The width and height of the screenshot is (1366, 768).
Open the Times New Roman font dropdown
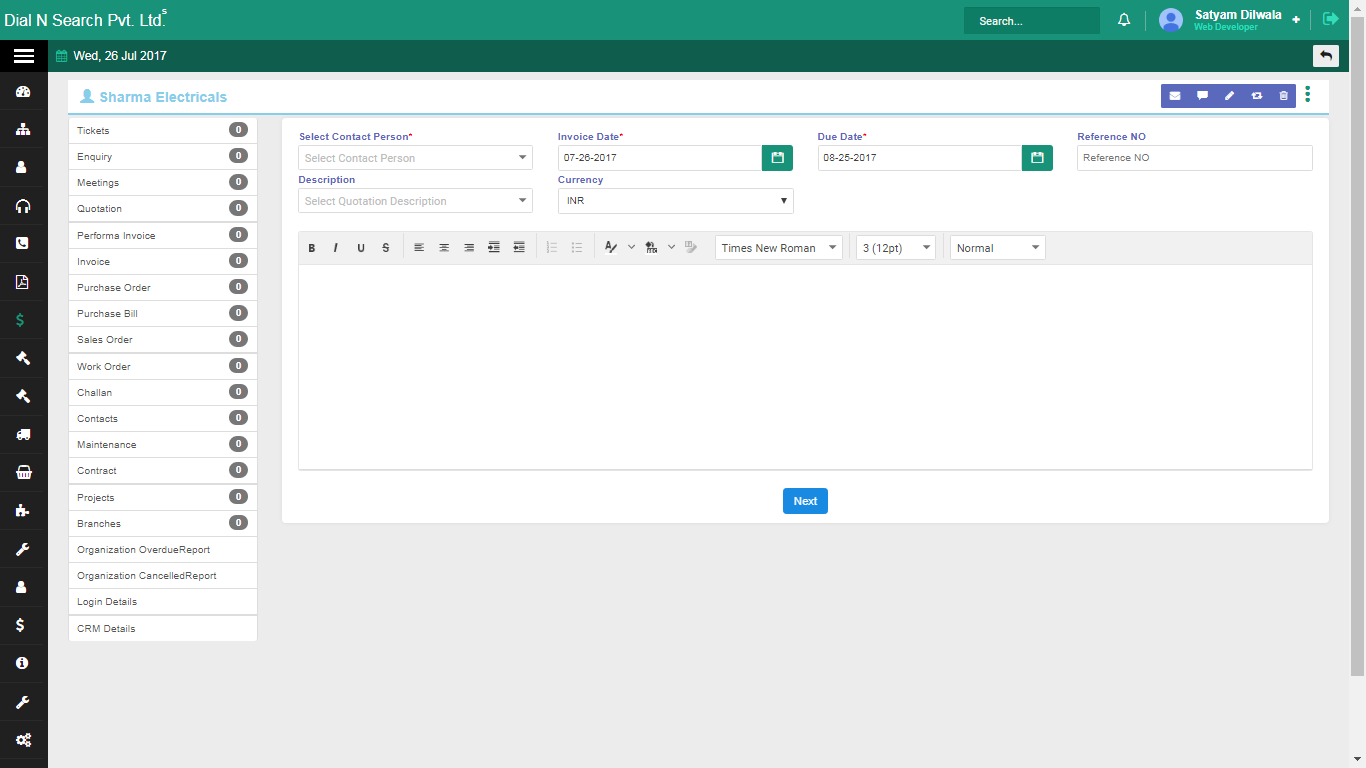(779, 248)
